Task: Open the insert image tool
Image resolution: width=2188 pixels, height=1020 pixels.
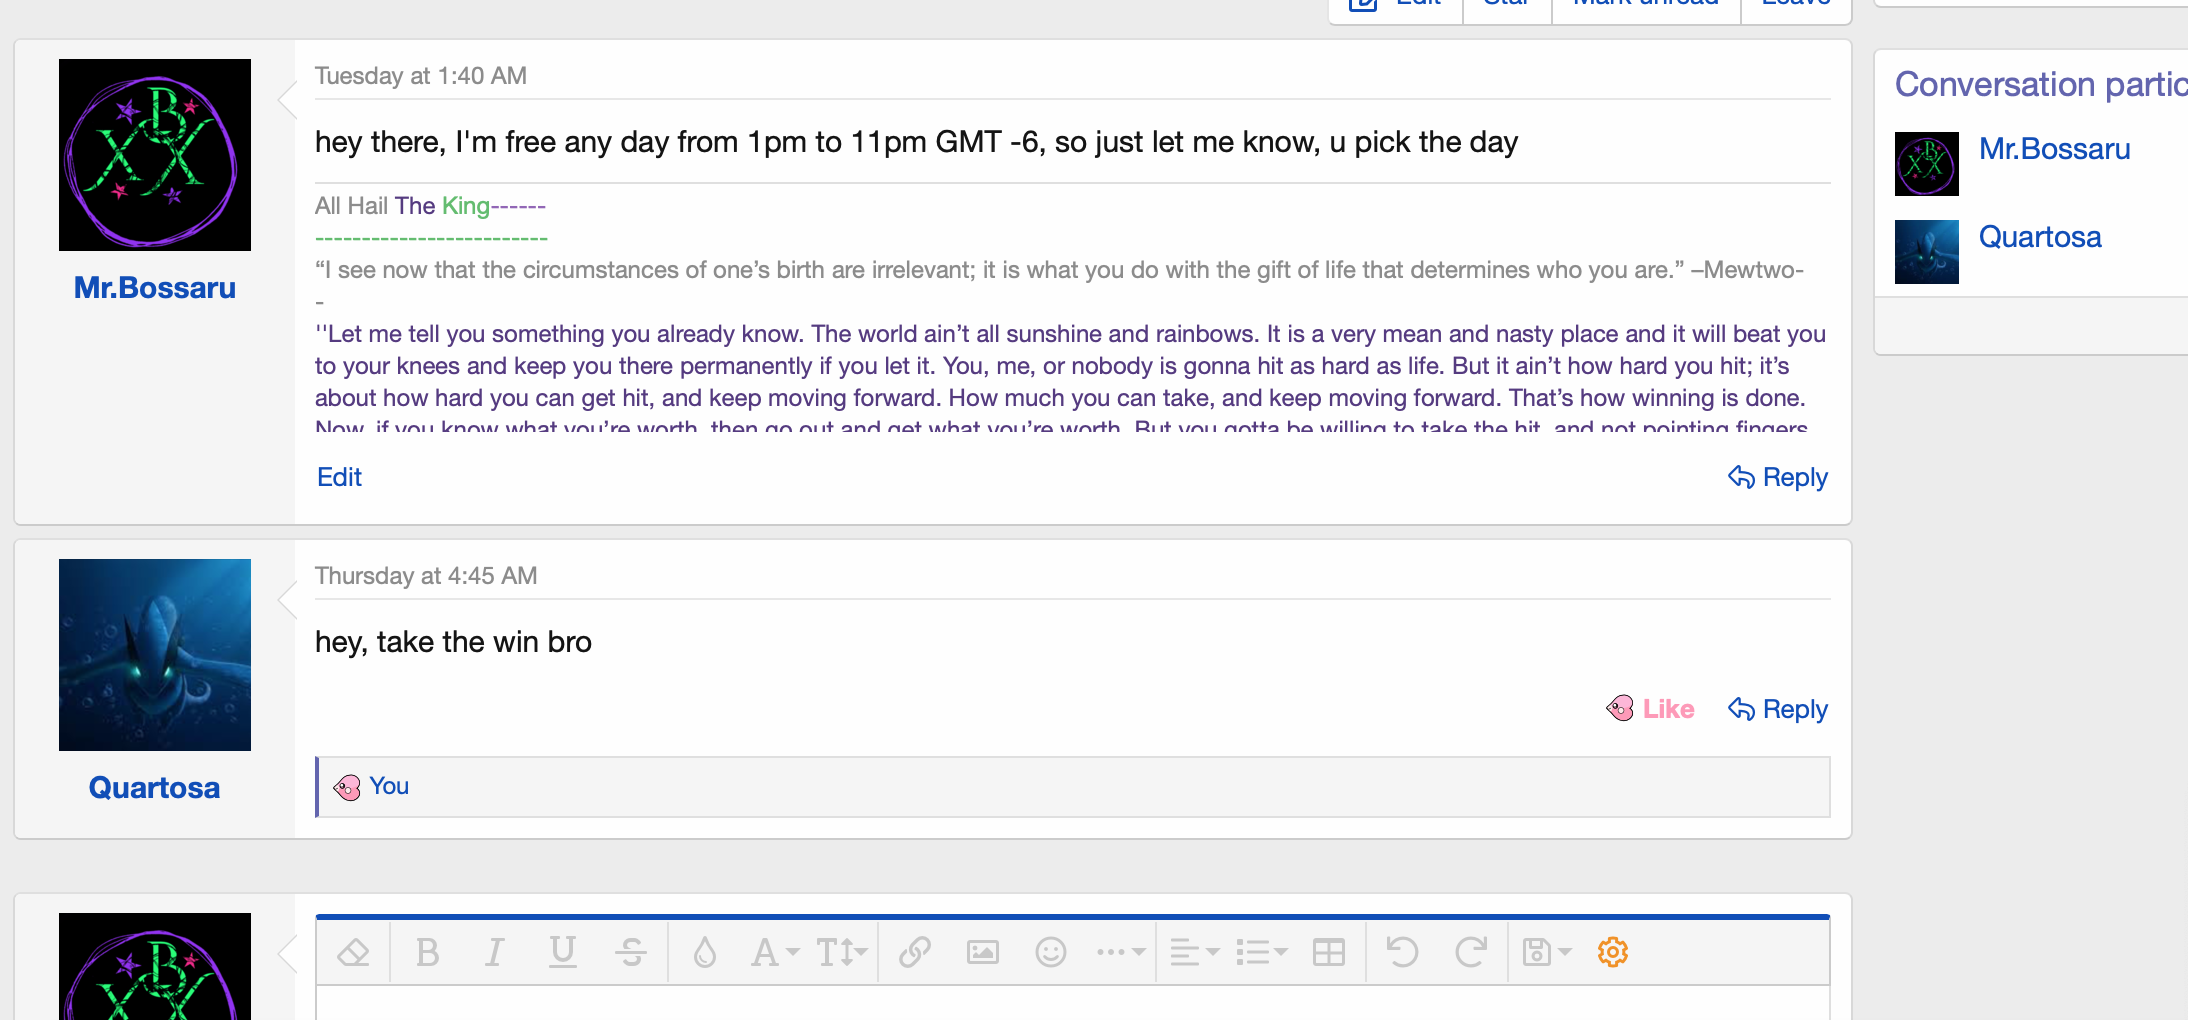Action: click(x=982, y=953)
